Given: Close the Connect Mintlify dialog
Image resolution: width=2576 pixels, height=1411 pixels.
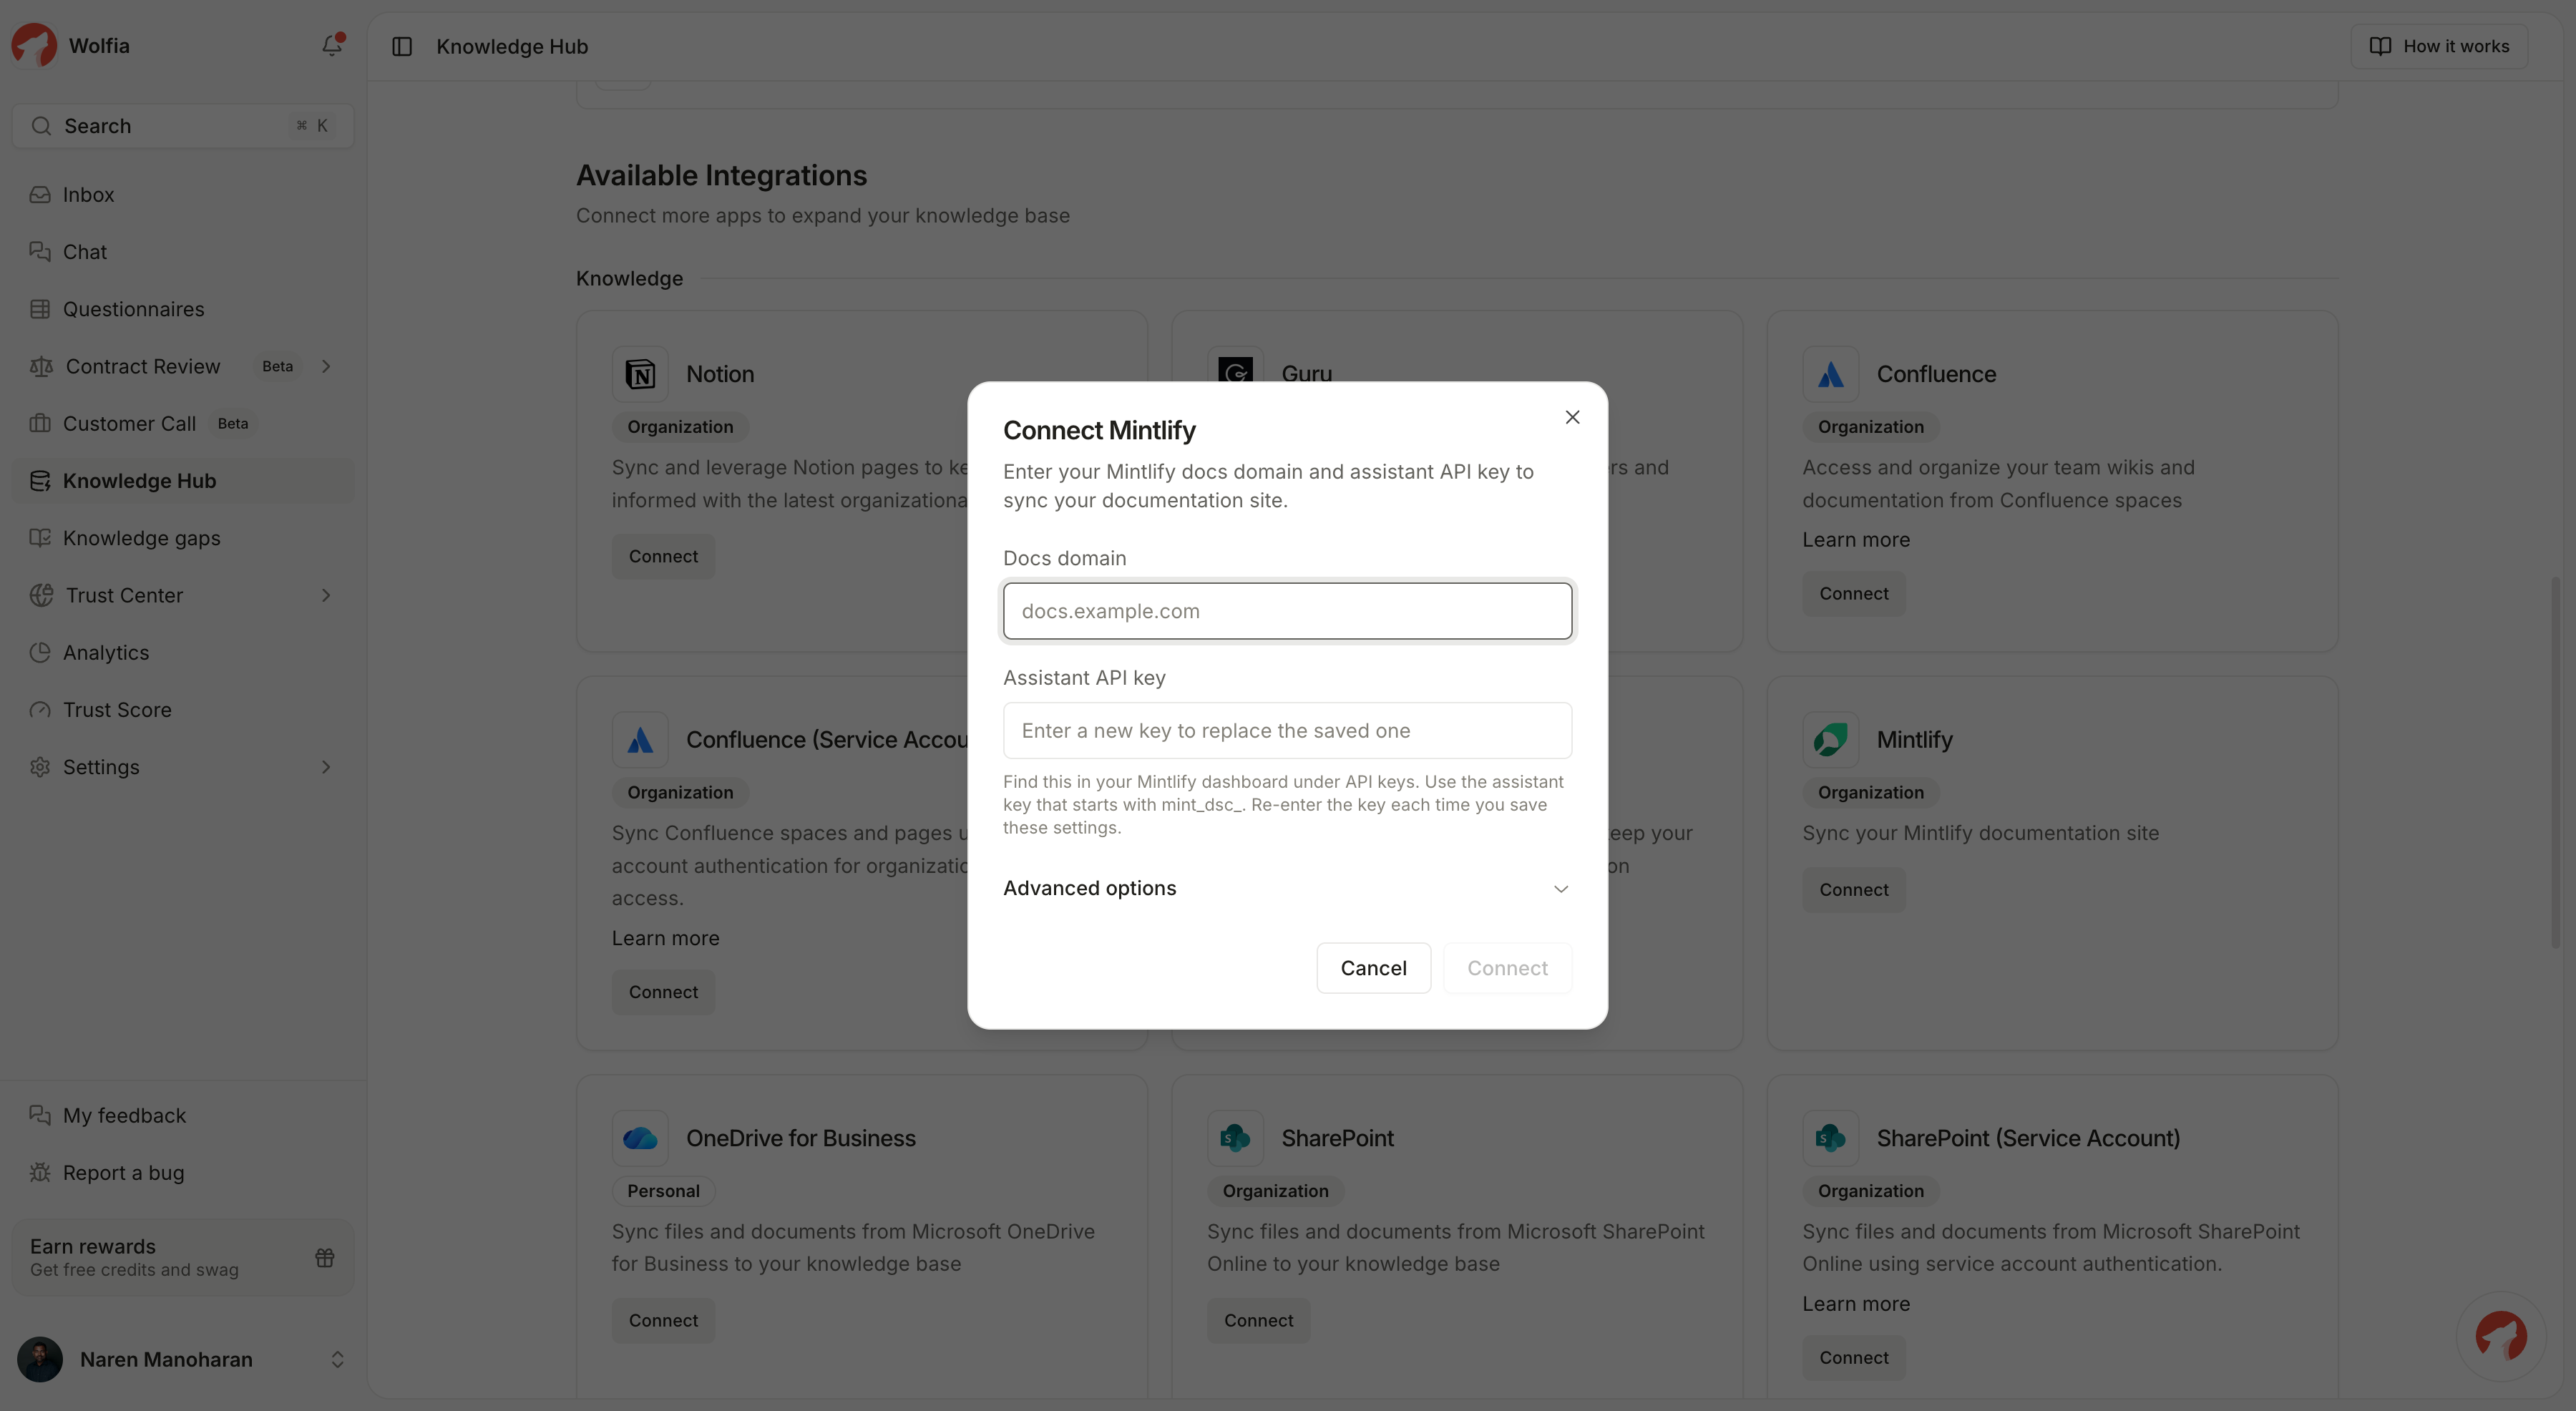Looking at the screenshot, I should tap(1572, 417).
